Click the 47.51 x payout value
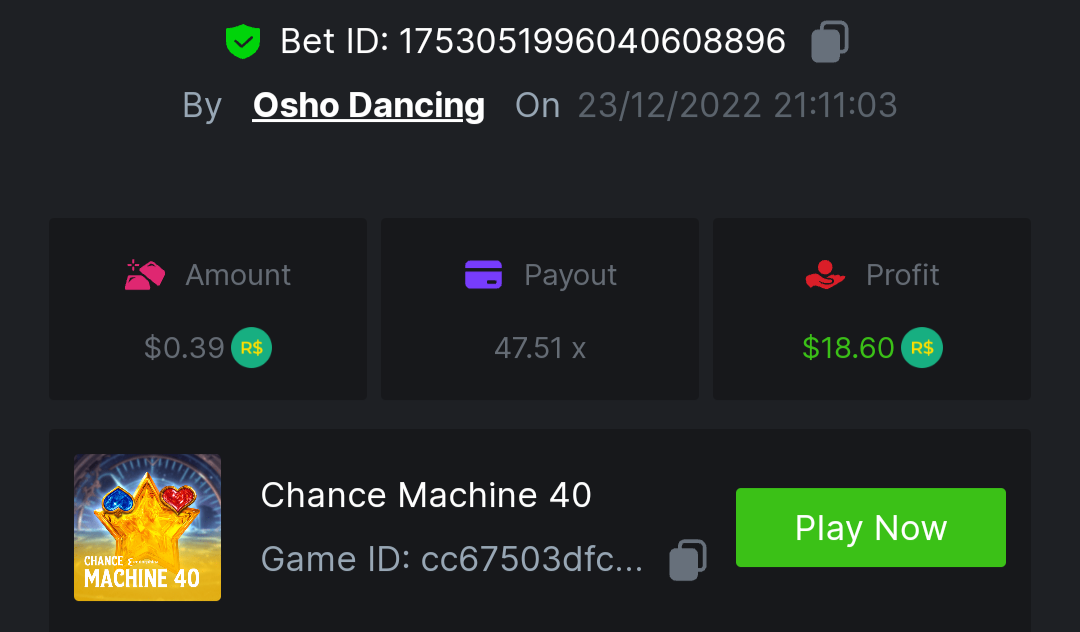Screen dimensions: 1080x632 click(x=540, y=348)
